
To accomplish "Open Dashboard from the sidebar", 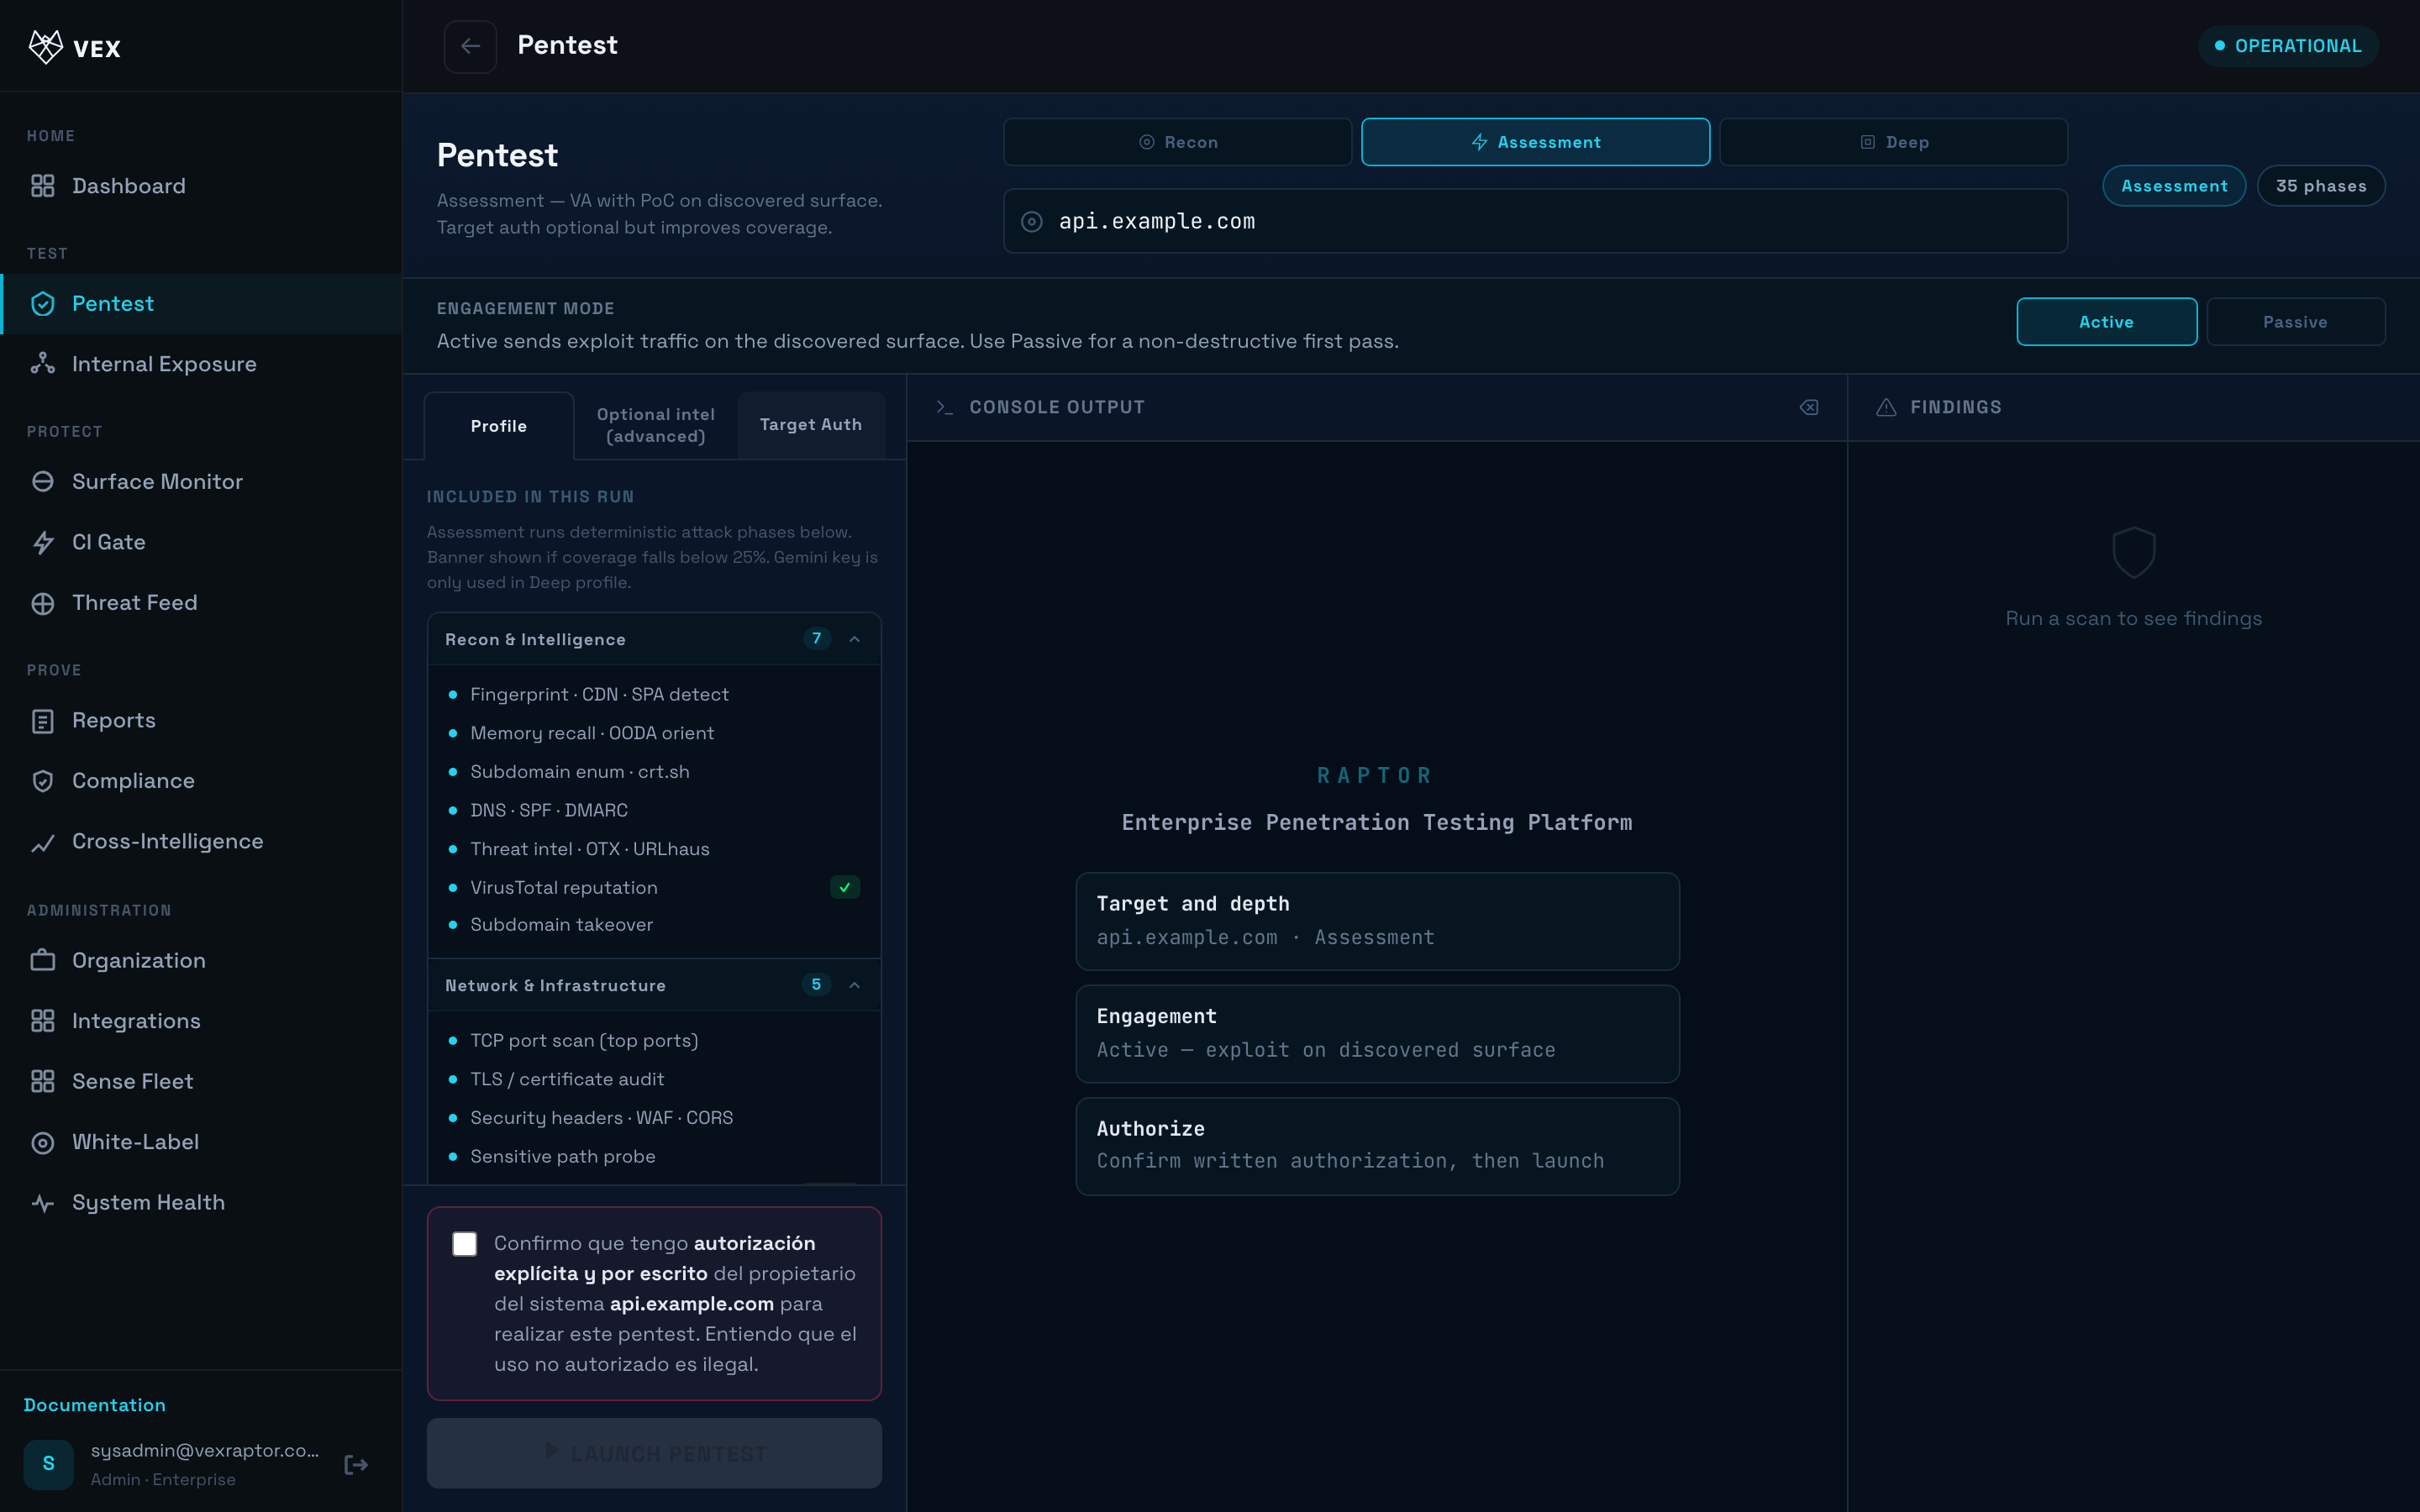I will pos(201,186).
